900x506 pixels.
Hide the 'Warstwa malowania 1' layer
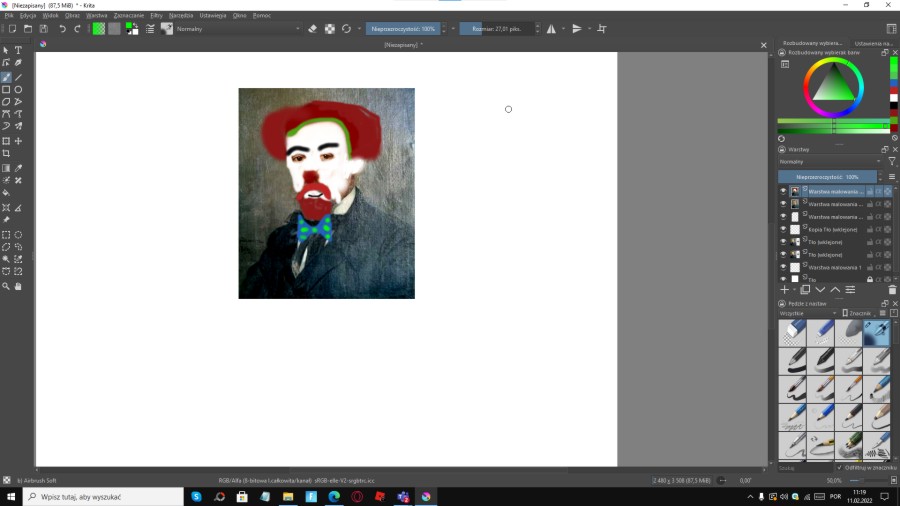783,267
